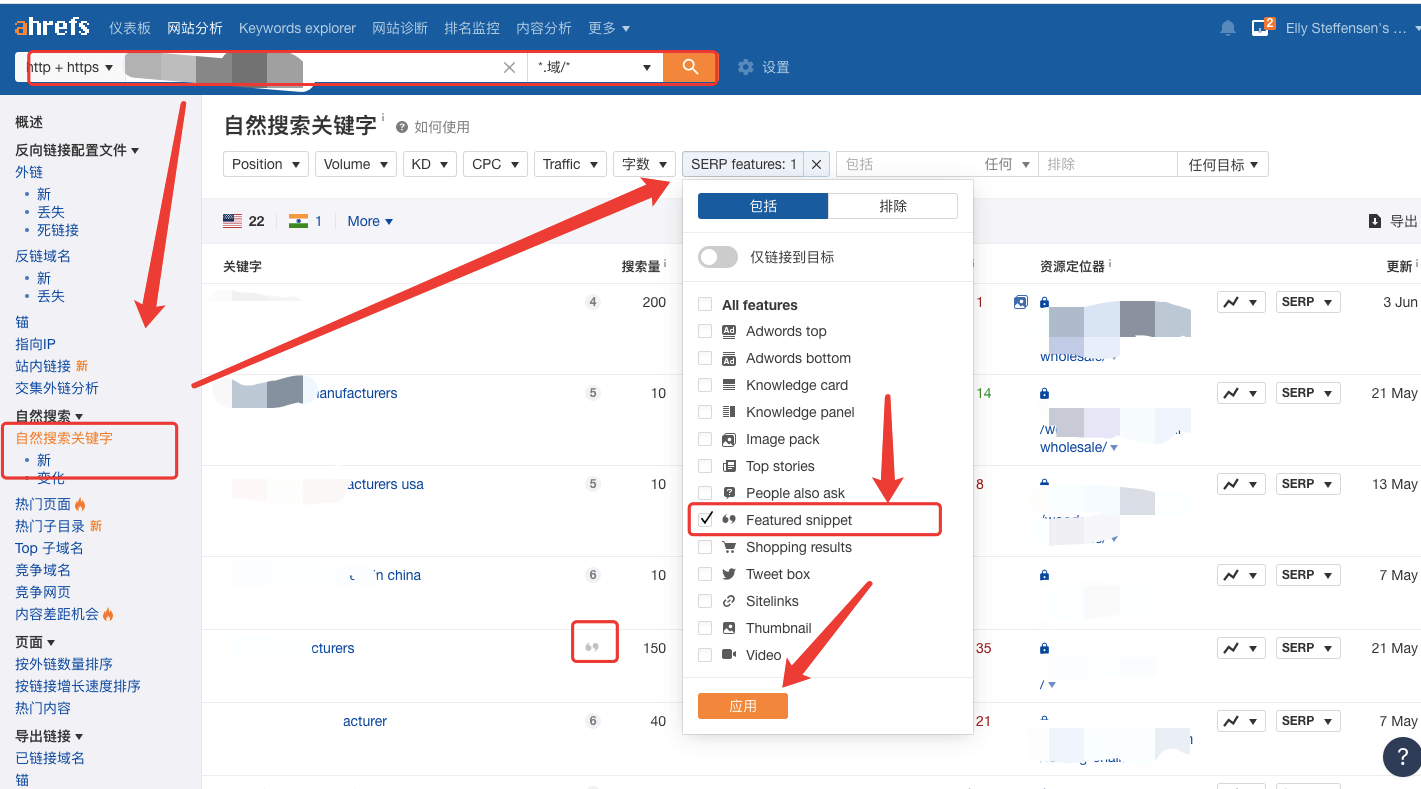The width and height of the screenshot is (1421, 789).
Task: Check the Shopping results checkbox
Action: (x=705, y=547)
